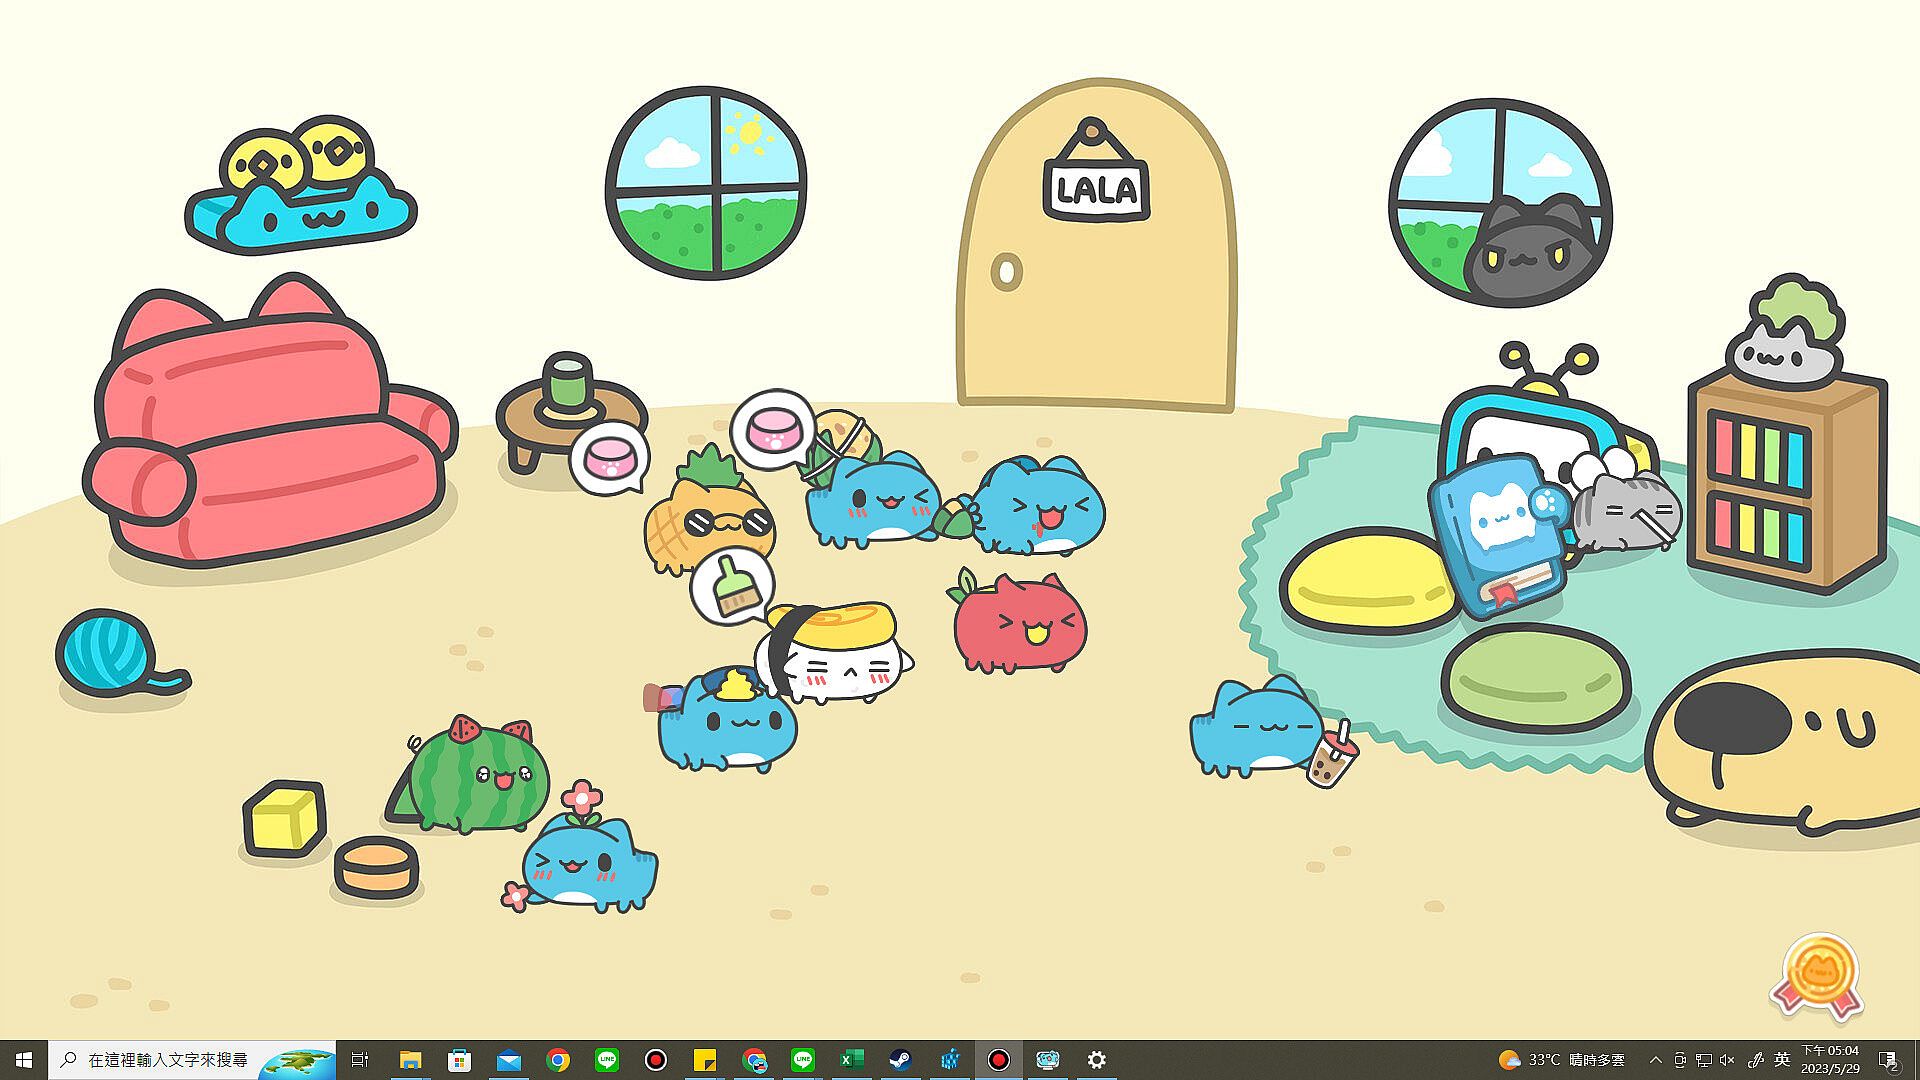The image size is (1920, 1080).
Task: Open the Mail app icon
Action: (508, 1060)
